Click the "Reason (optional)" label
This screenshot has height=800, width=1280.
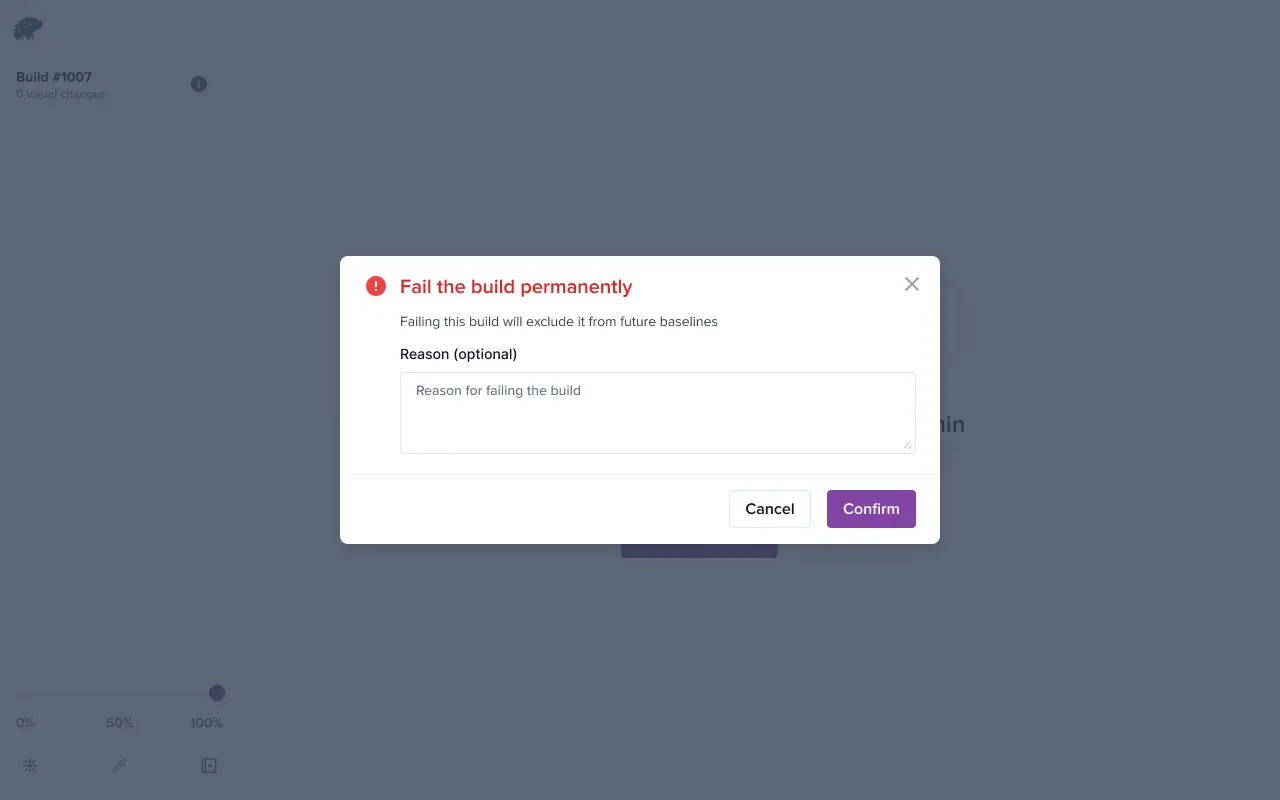pyautogui.click(x=458, y=354)
